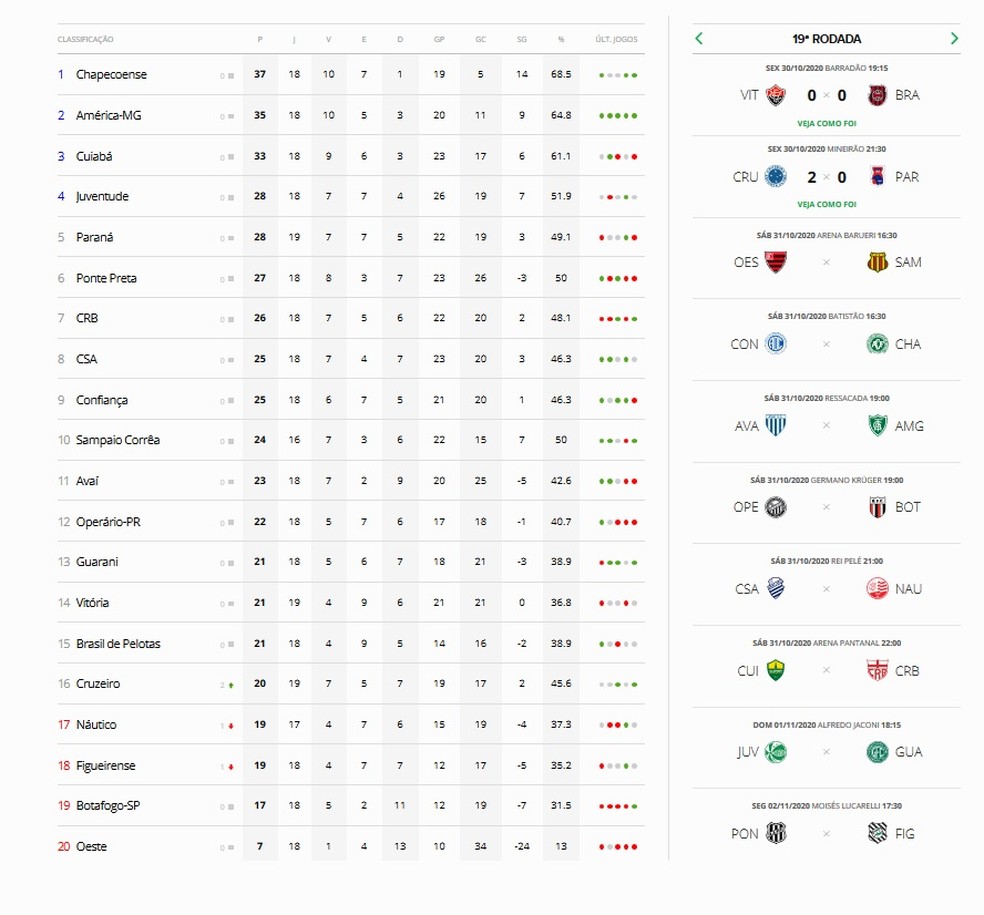Viewport: 984px width, 915px height.
Task: Click the Figueirense crest next to FIG
Action: click(x=877, y=833)
